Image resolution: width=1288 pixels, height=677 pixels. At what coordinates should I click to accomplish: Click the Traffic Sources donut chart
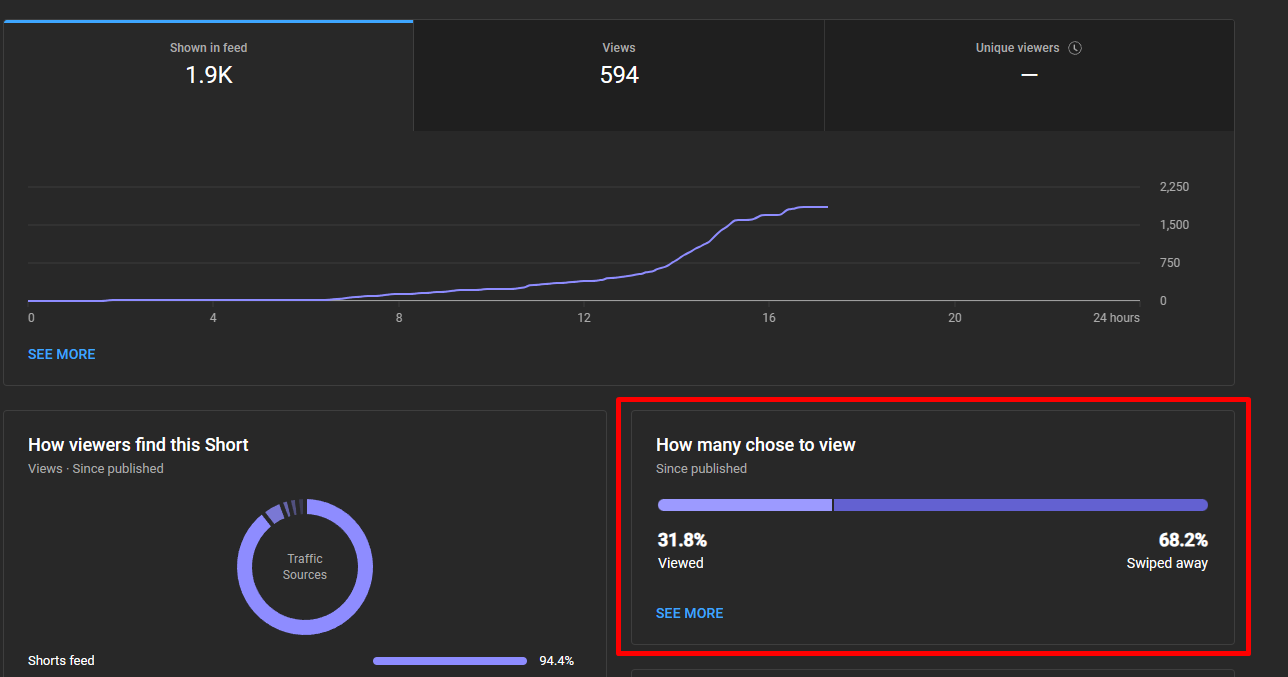[x=305, y=567]
